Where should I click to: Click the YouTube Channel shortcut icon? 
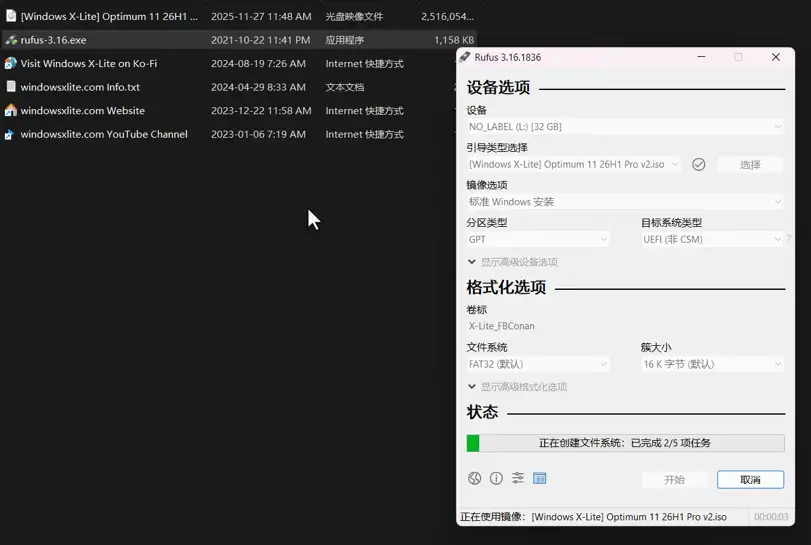[11, 134]
